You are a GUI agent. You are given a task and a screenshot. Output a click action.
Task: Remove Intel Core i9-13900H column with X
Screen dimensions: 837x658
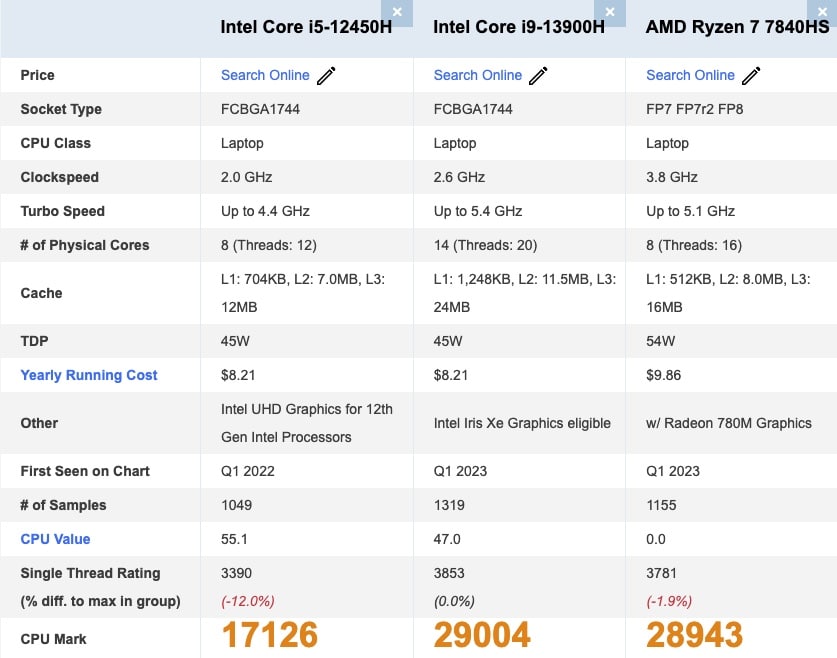click(610, 12)
